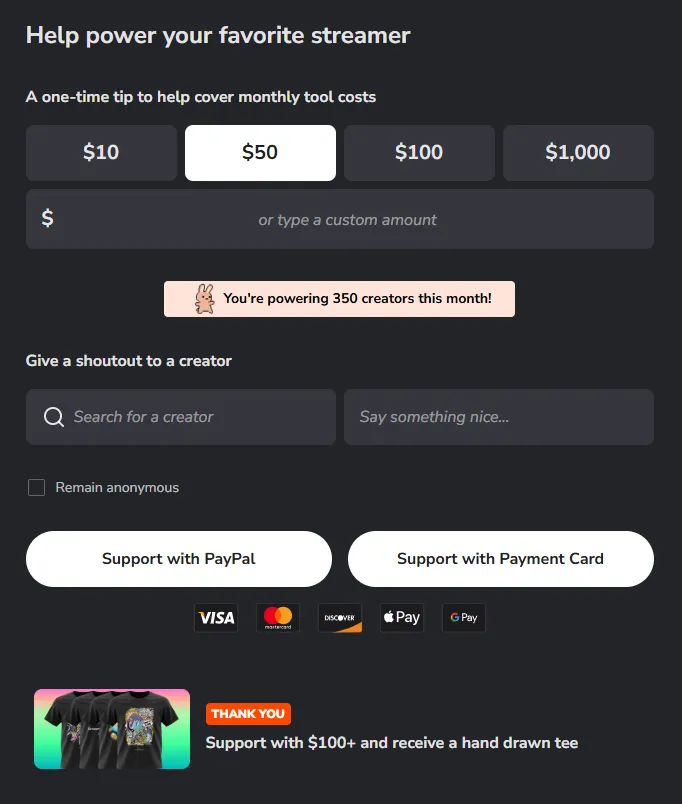Viewport: 682px width, 804px height.
Task: Click the bunny mascot icon in the banner
Action: (204, 298)
